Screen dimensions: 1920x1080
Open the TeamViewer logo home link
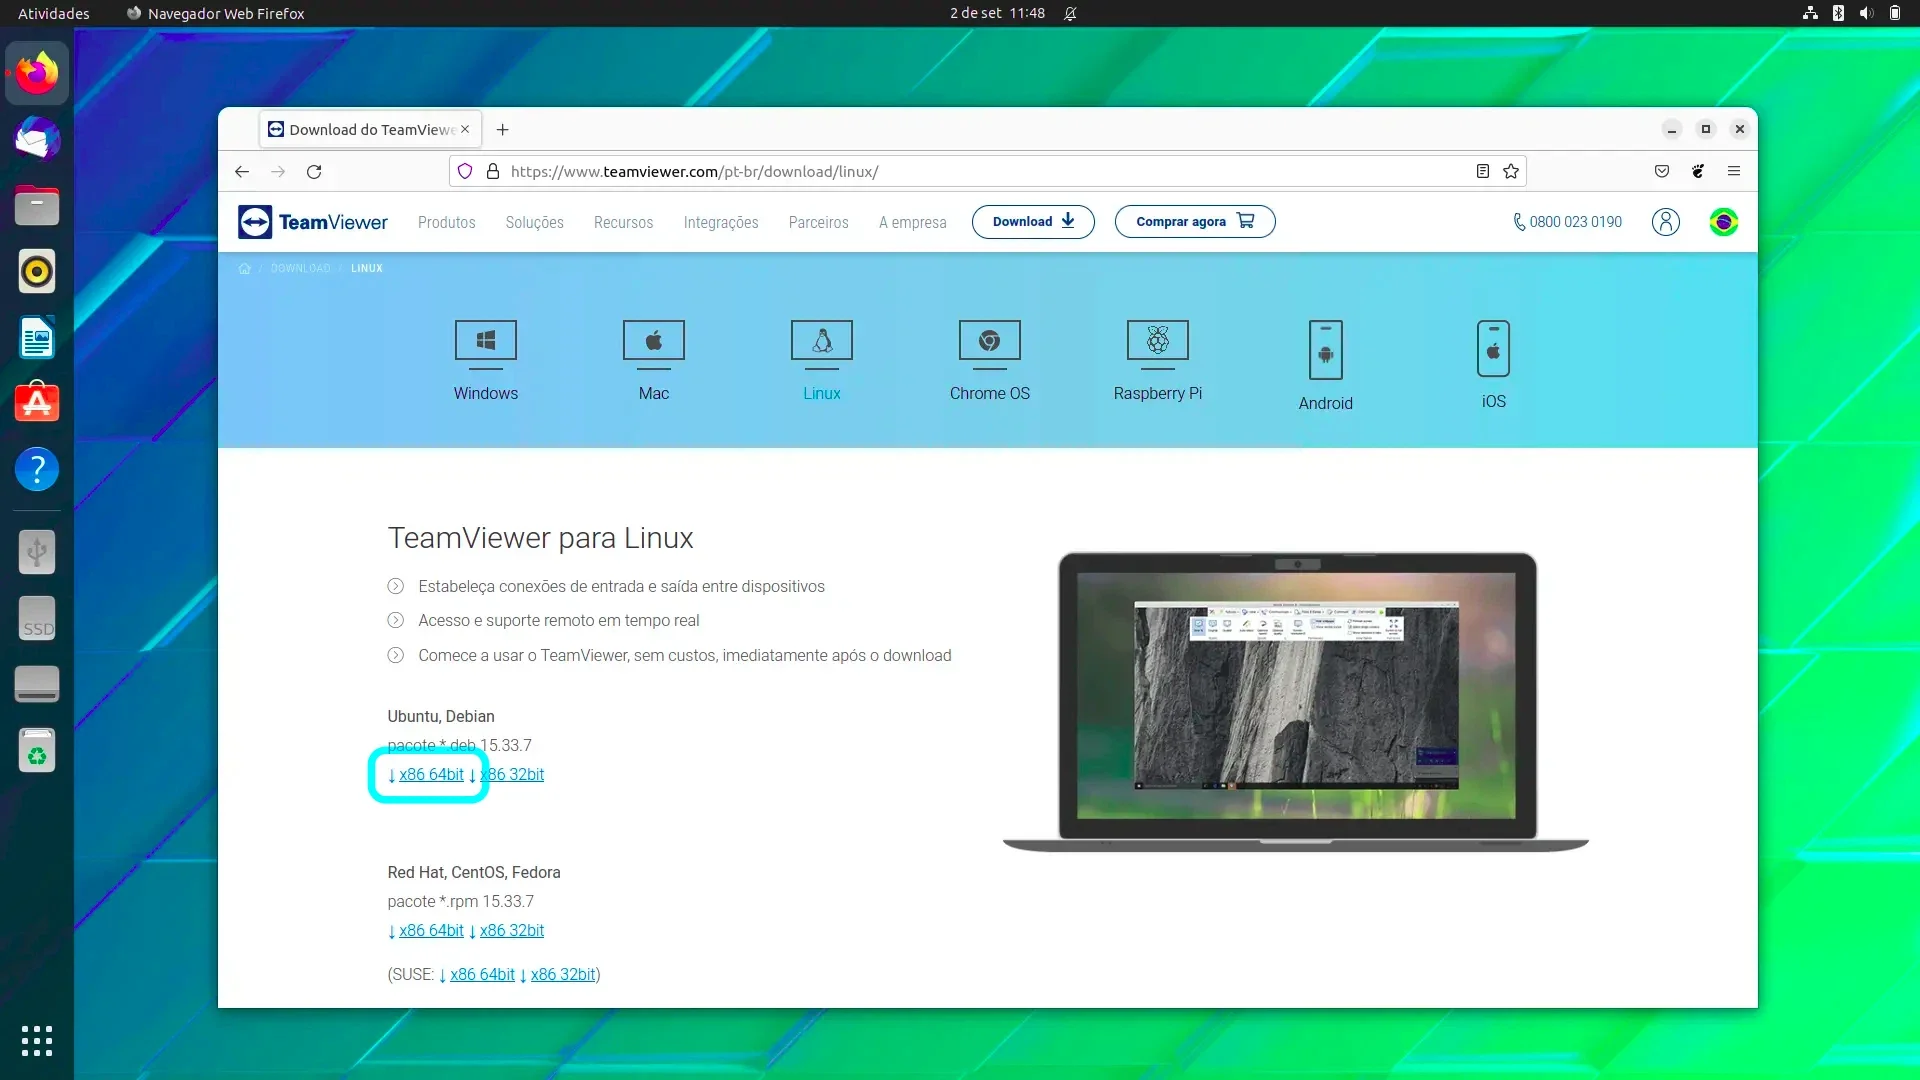point(312,222)
